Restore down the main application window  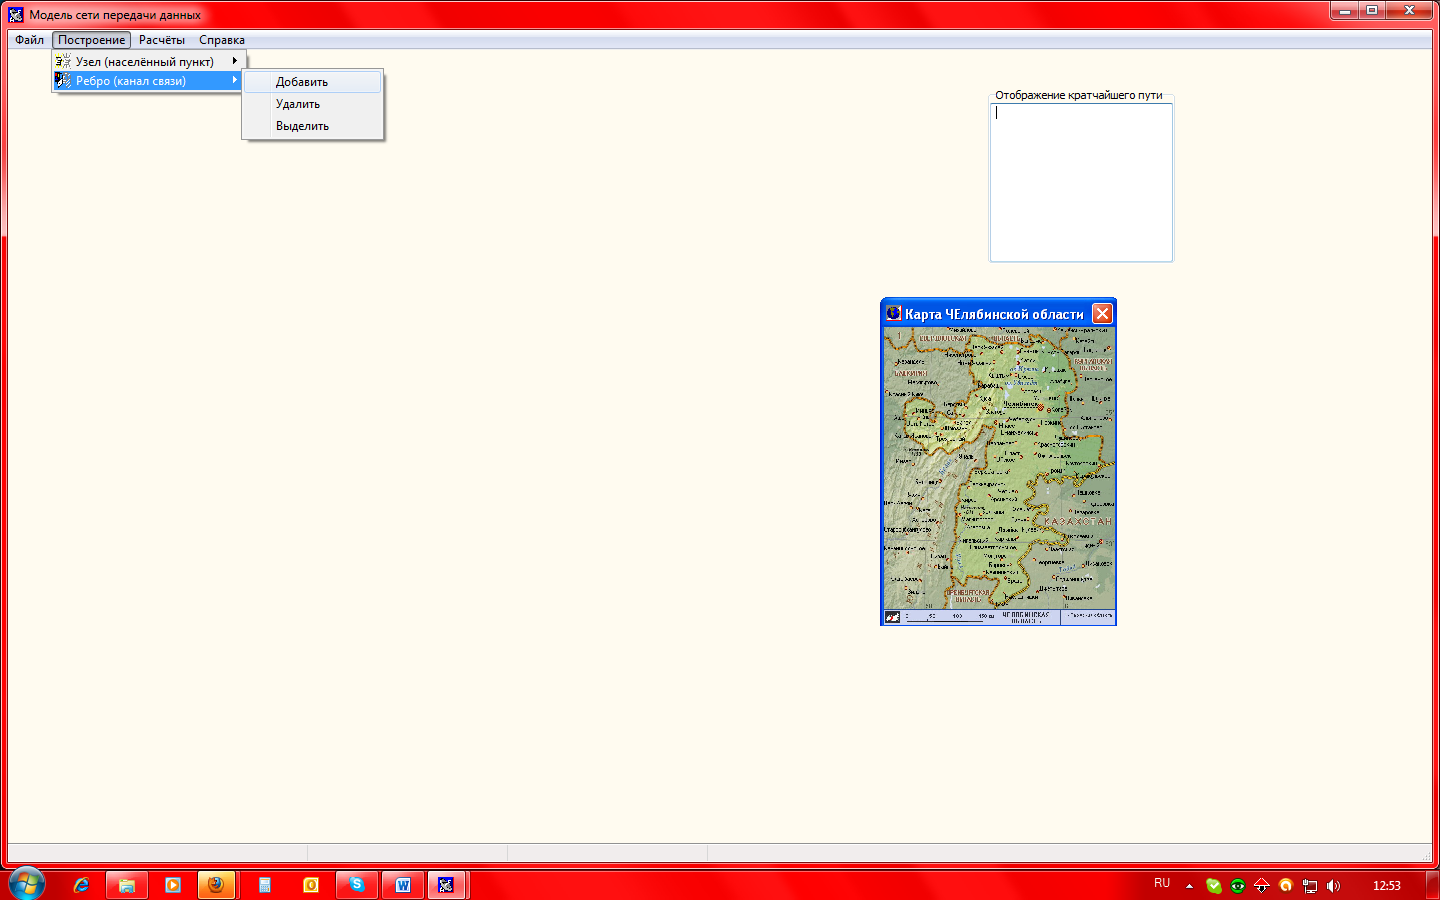coord(1373,10)
